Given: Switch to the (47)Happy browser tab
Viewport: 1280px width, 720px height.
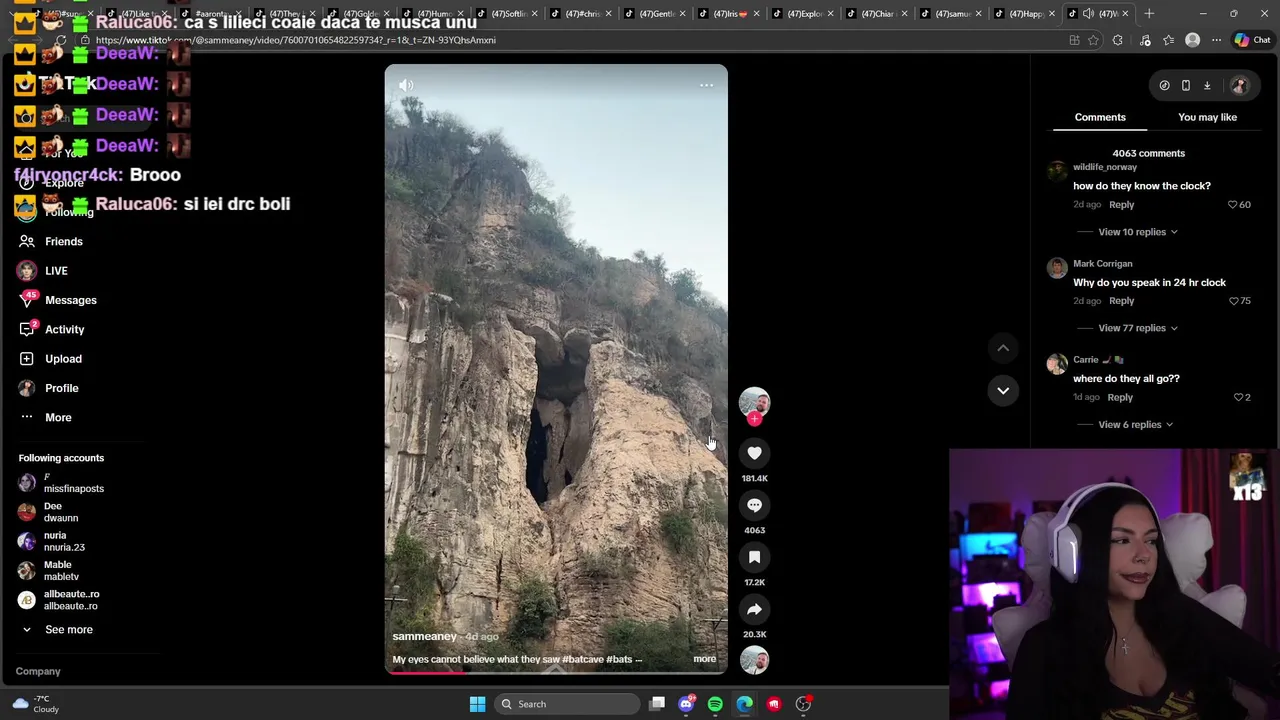Looking at the screenshot, I should [1024, 14].
